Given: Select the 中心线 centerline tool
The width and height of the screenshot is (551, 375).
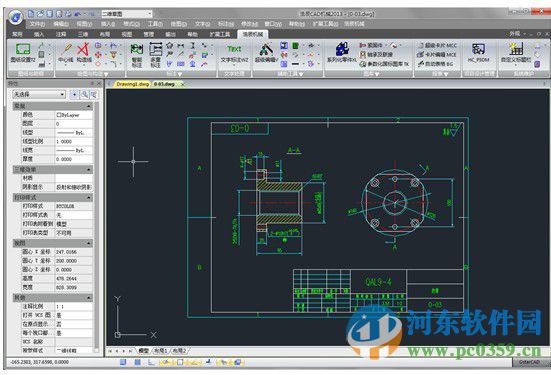Looking at the screenshot, I should pos(66,53).
